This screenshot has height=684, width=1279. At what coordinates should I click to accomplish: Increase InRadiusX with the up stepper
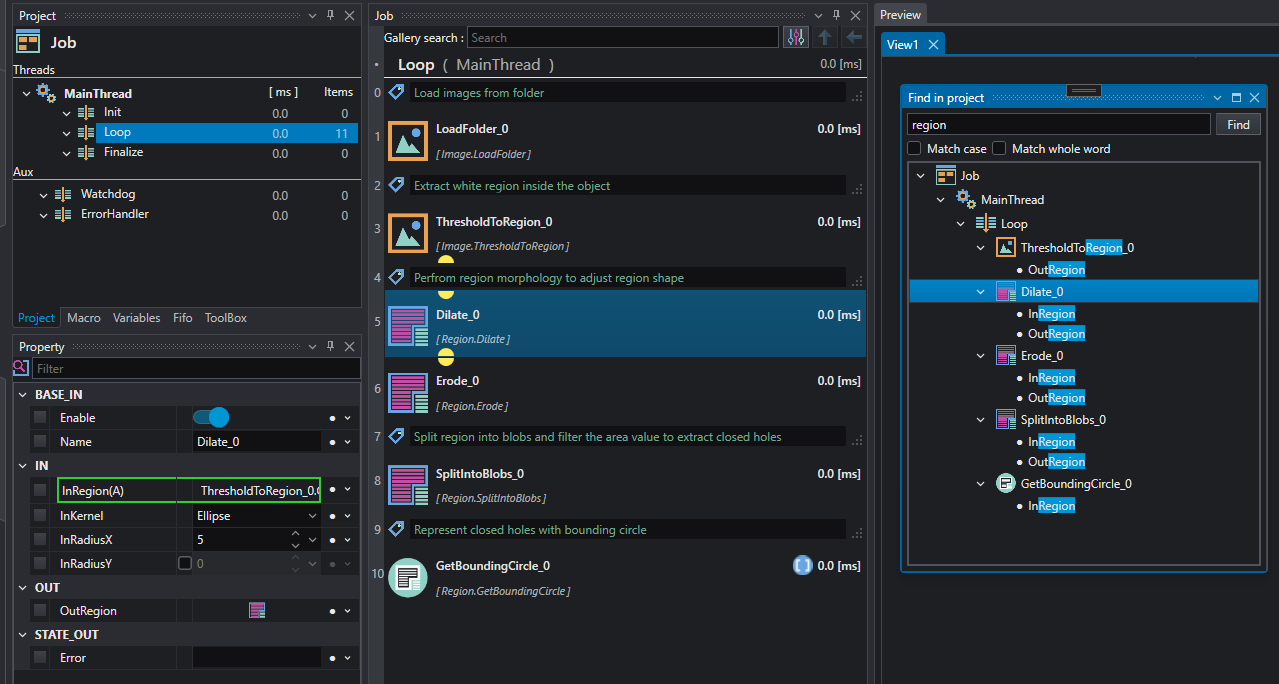click(x=295, y=534)
